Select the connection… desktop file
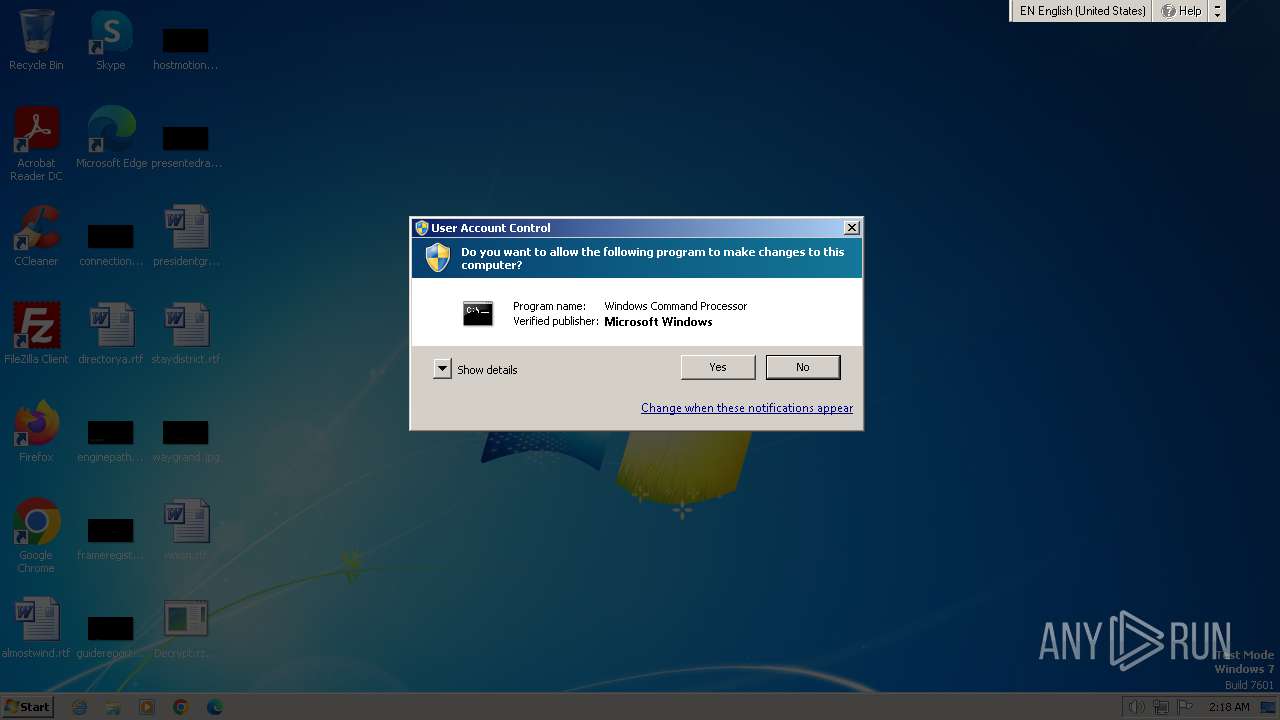Image resolution: width=1280 pixels, height=720 pixels. click(111, 242)
